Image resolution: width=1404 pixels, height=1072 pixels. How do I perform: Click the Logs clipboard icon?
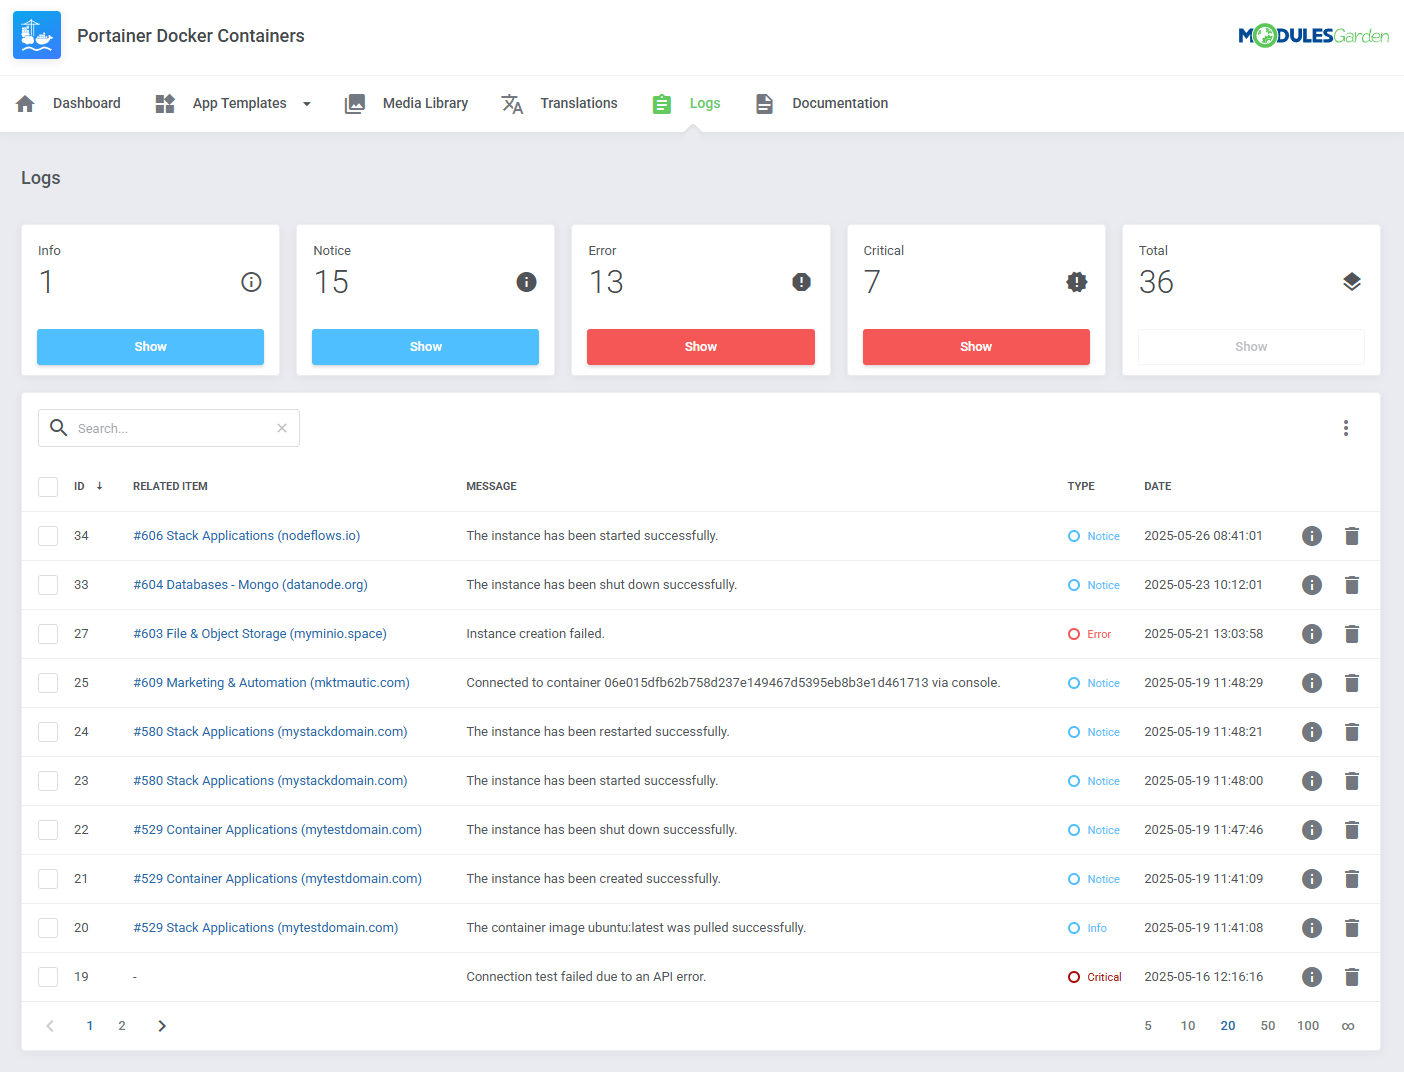coord(661,103)
